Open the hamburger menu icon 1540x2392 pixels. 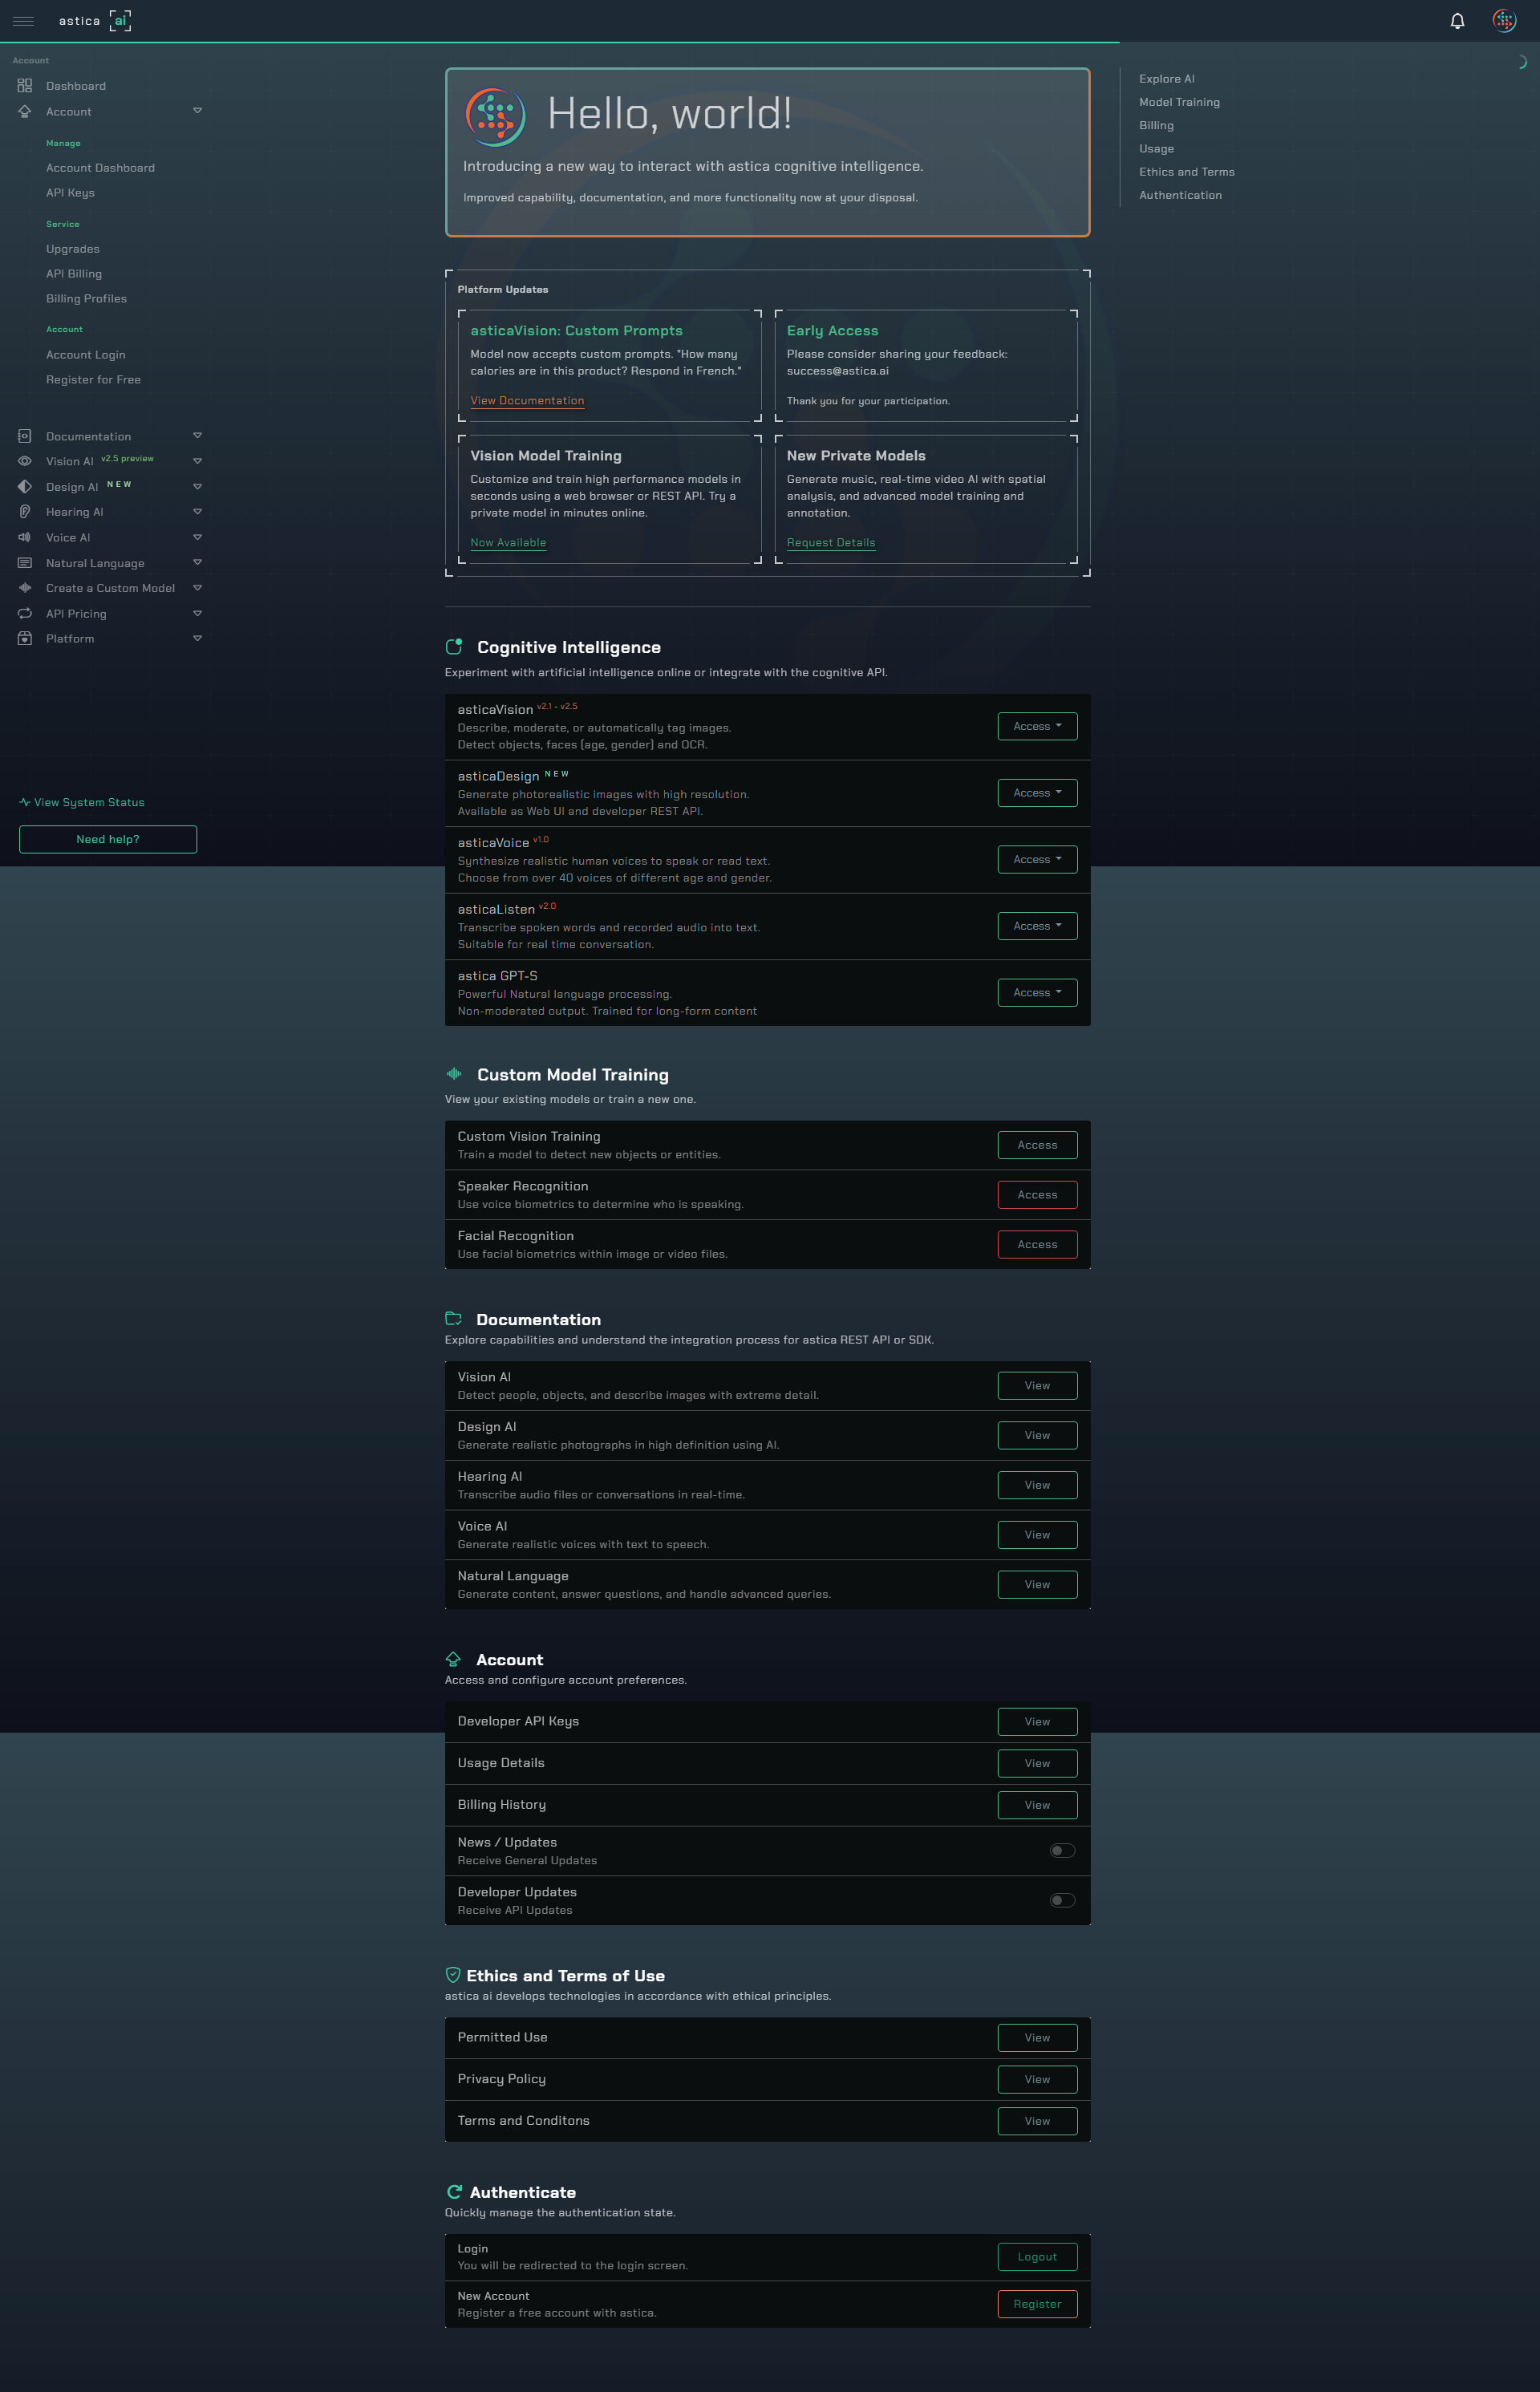pyautogui.click(x=23, y=21)
